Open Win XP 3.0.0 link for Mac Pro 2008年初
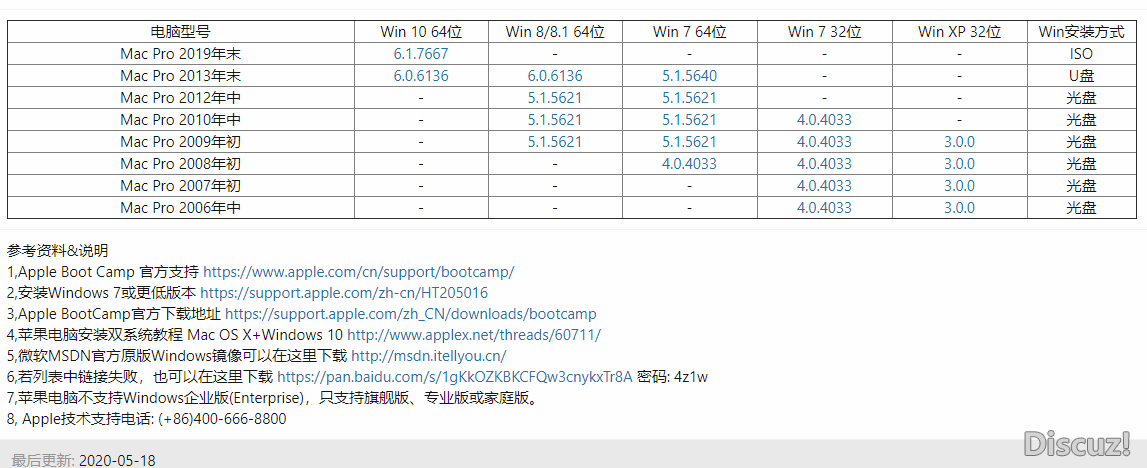Screen dimensions: 1147x468 959,164
